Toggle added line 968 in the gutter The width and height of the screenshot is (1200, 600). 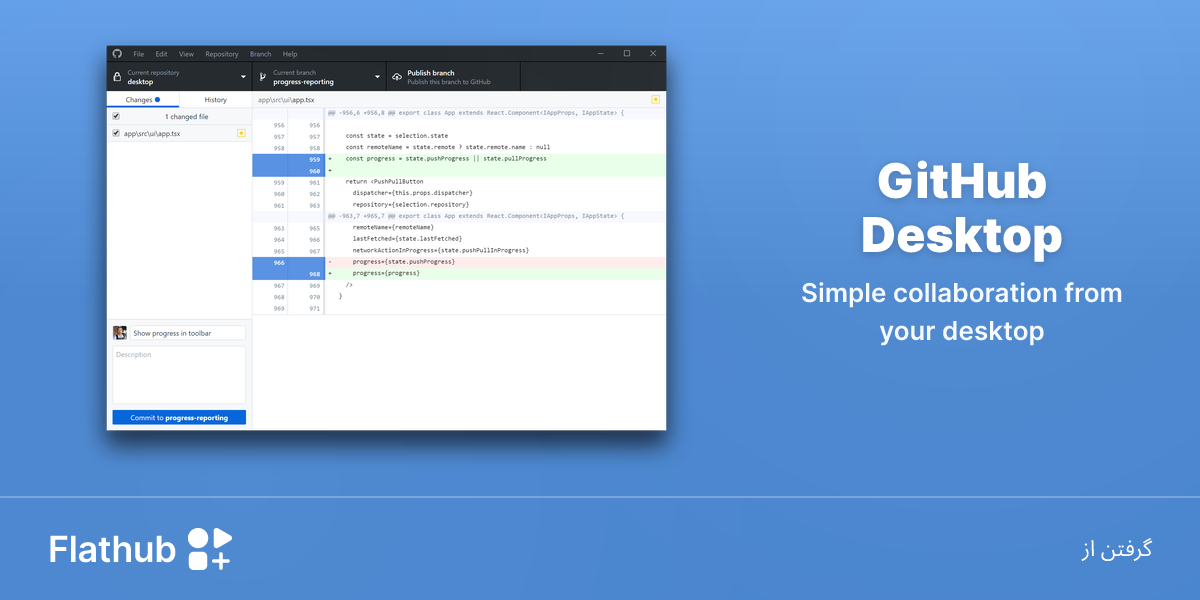click(x=288, y=274)
